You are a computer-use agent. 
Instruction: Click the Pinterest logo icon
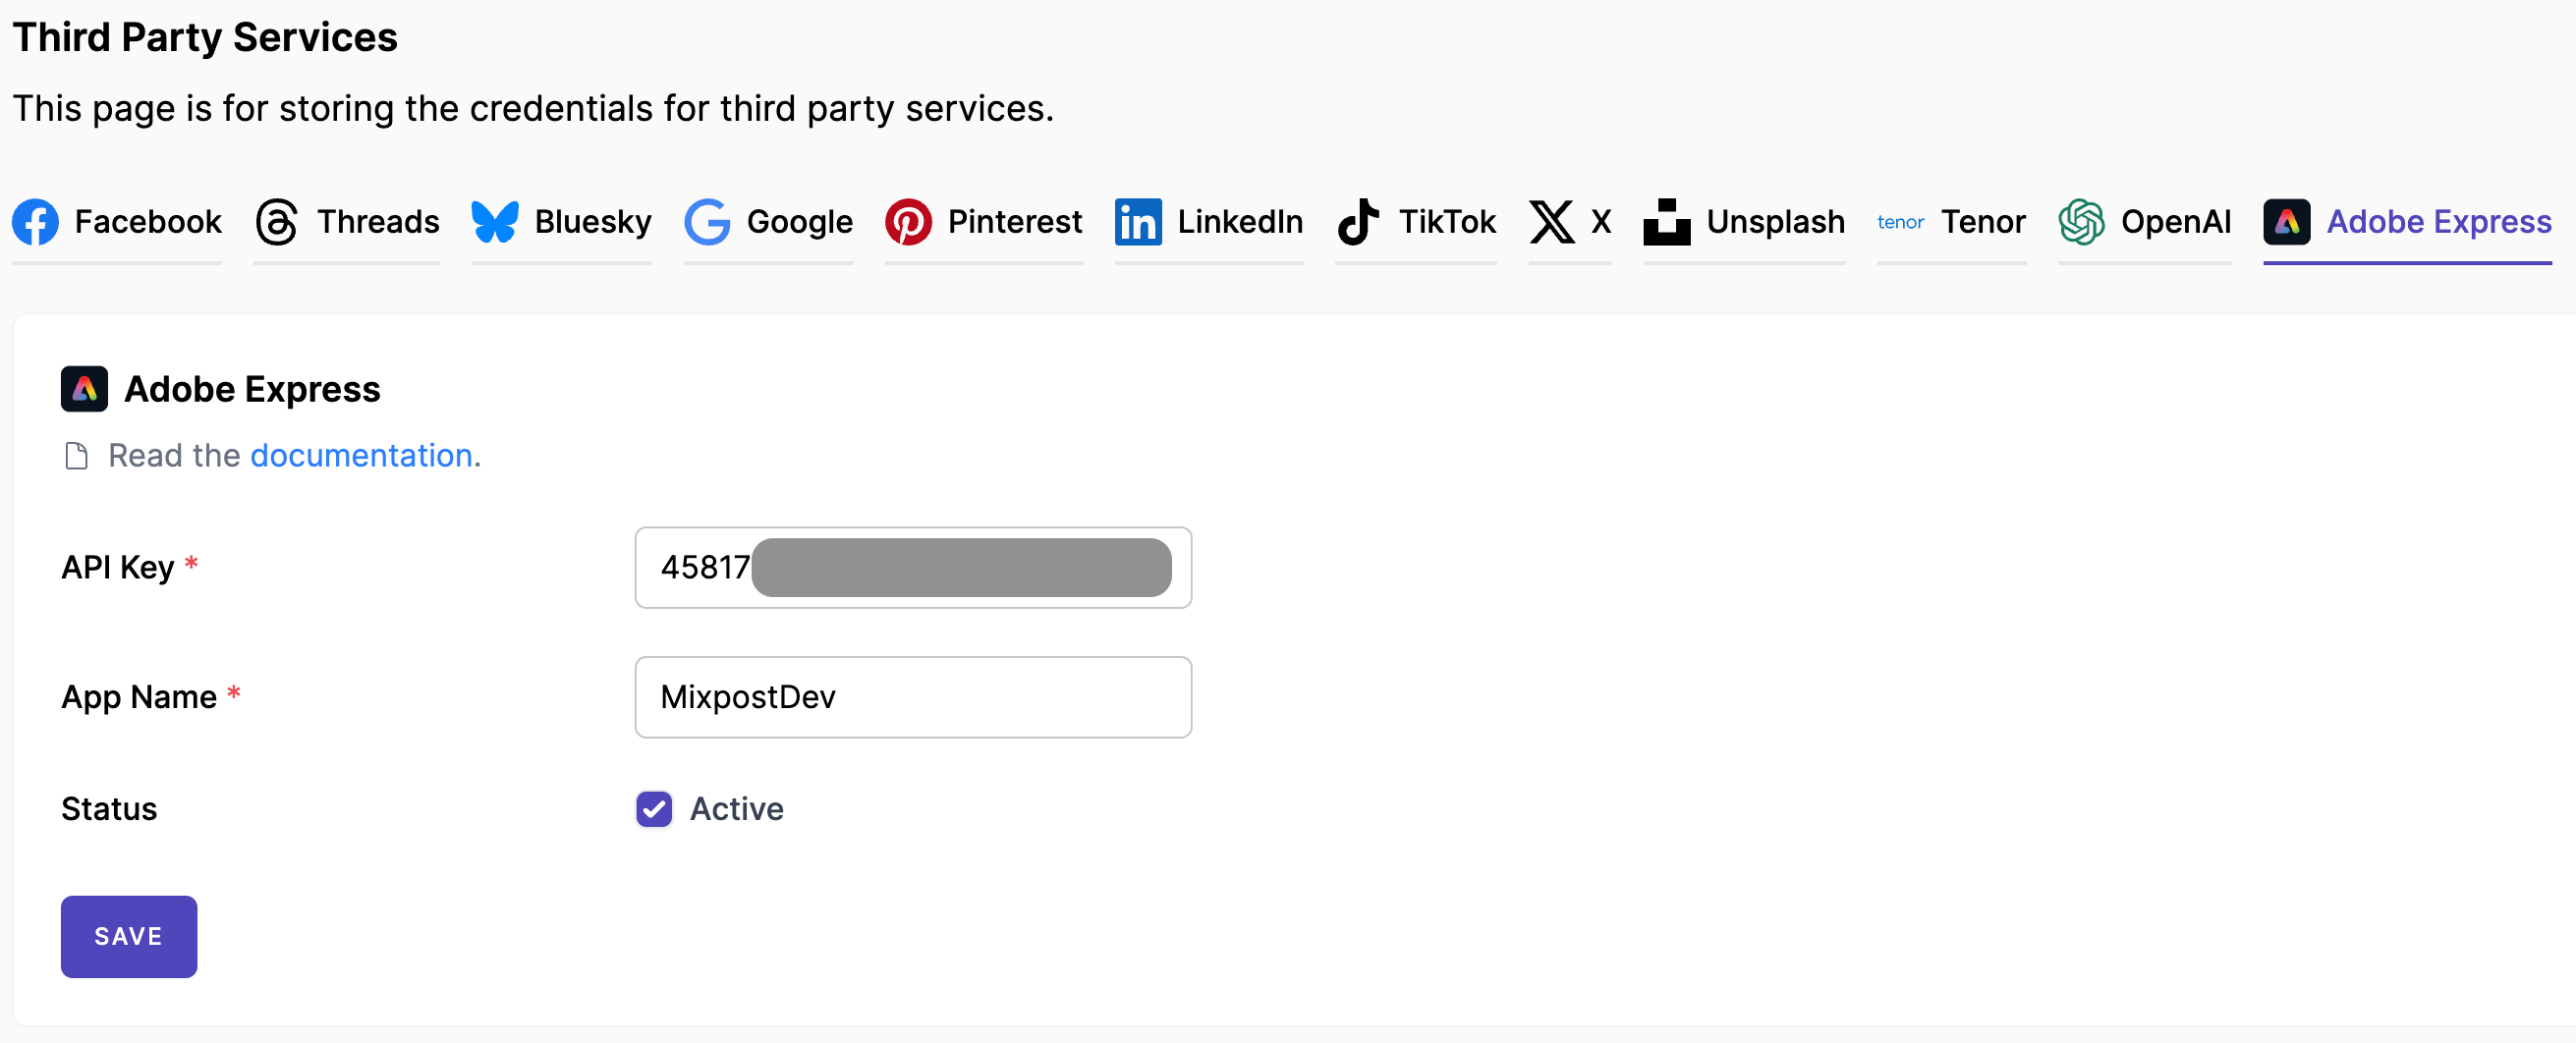tap(908, 221)
